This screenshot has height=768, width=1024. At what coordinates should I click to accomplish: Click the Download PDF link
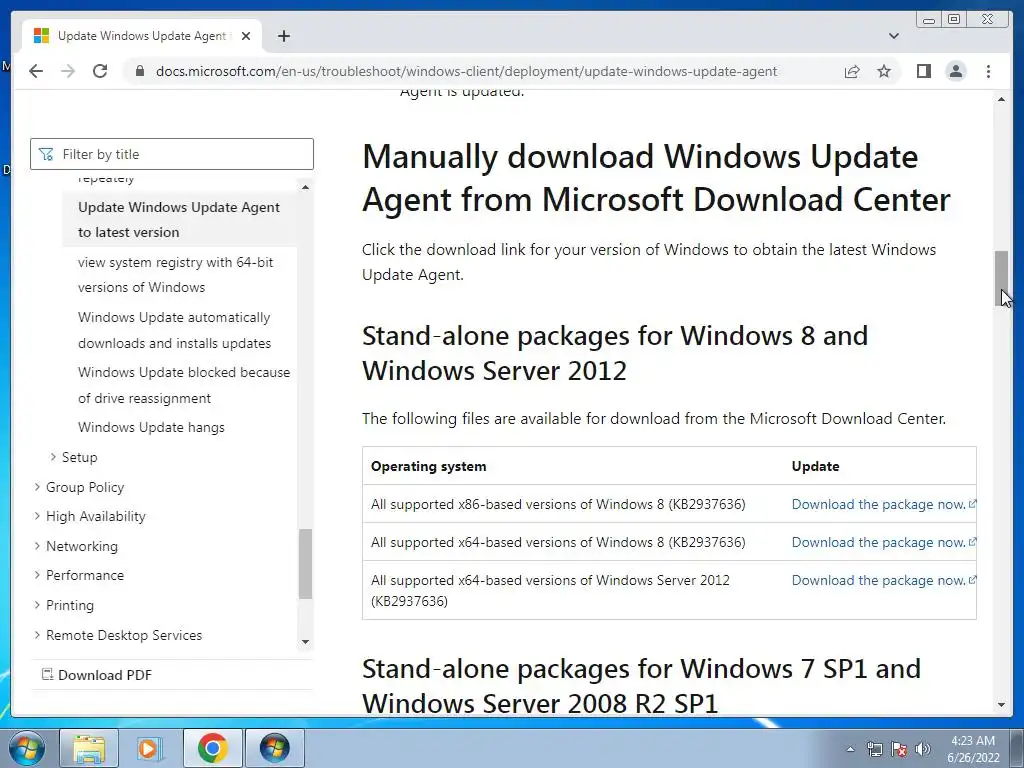tap(97, 675)
